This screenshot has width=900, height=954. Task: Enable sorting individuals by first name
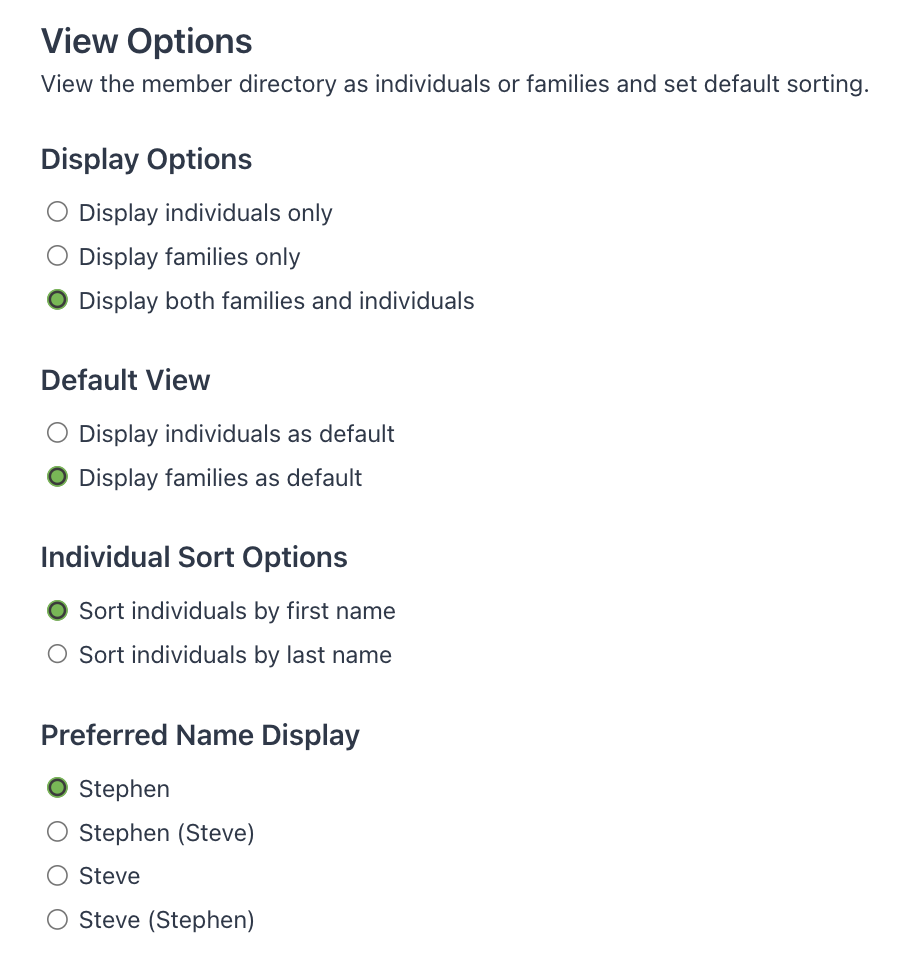[57, 609]
